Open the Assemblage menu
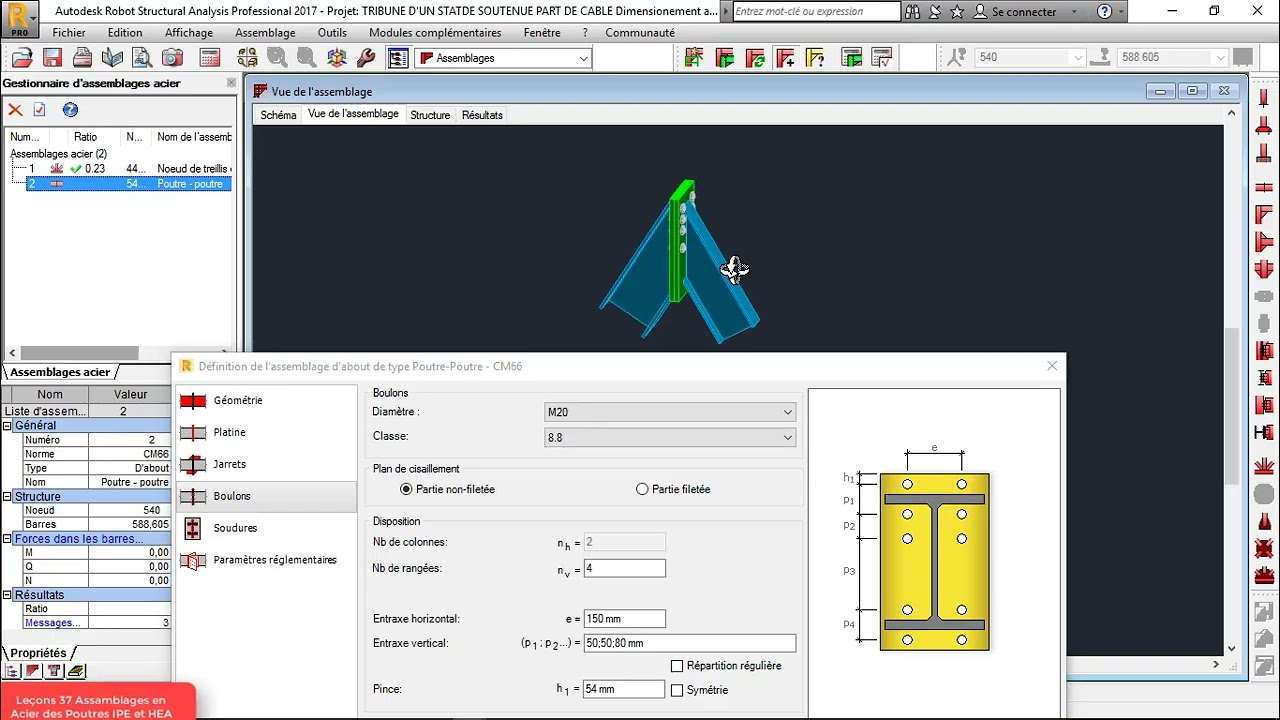This screenshot has height=720, width=1280. 265,33
